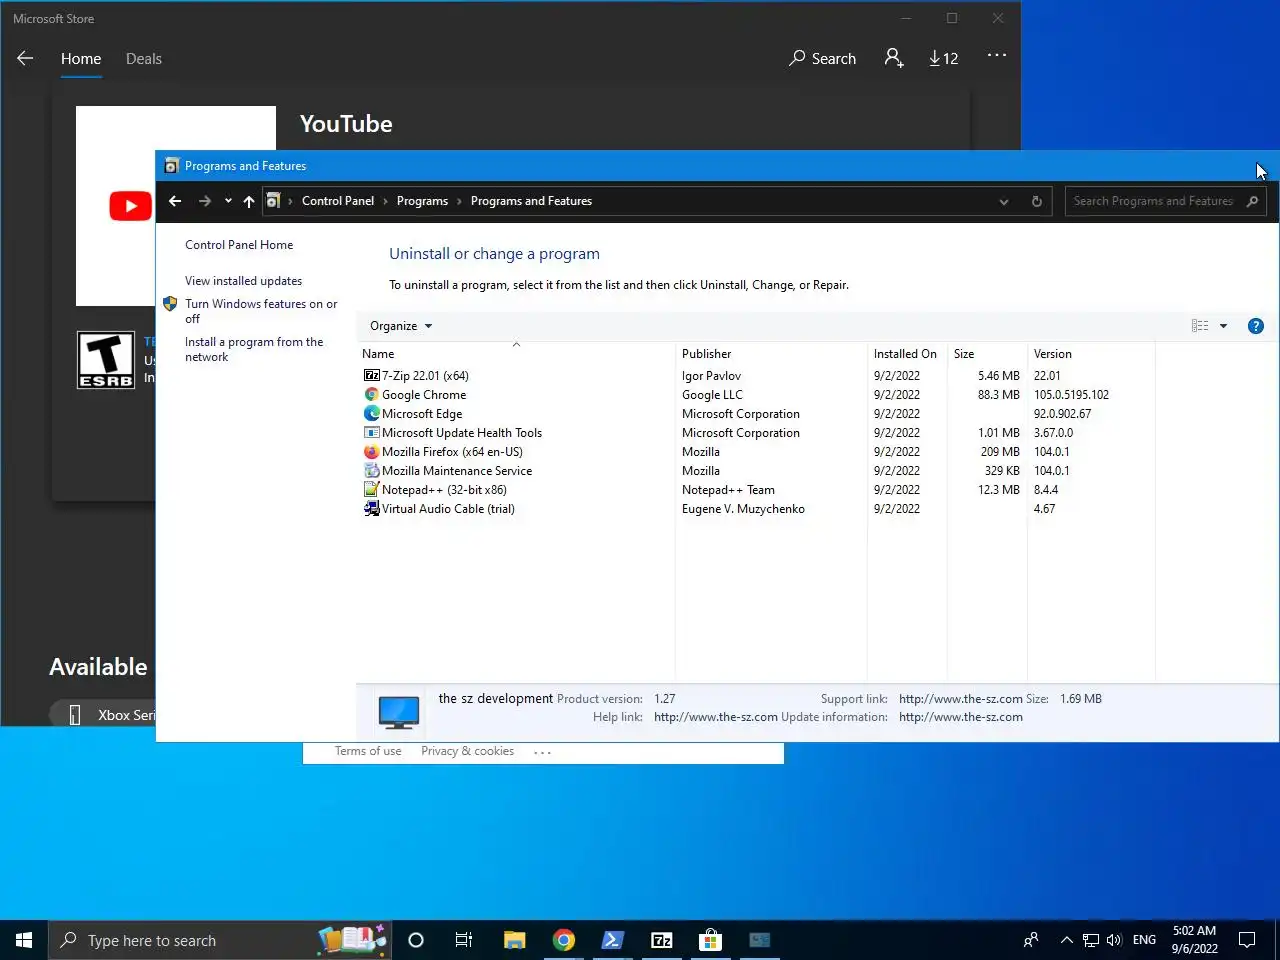Click the Microsoft Update Health Tools icon
This screenshot has height=960, width=1280.
click(371, 433)
